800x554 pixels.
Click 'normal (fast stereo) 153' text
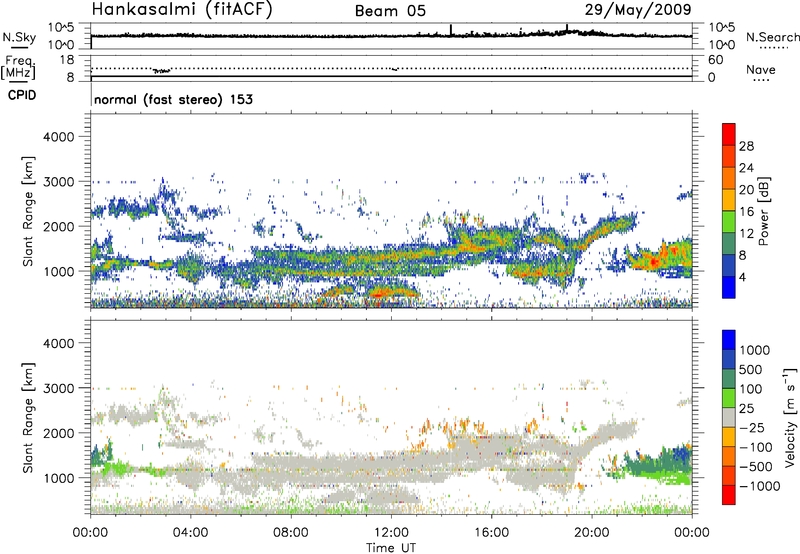173,100
